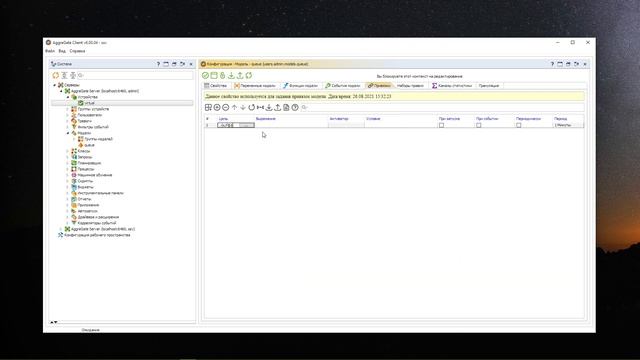Switch to the "Переменные модели" tab
Viewport: 640px width, 360px height.
click(255, 86)
